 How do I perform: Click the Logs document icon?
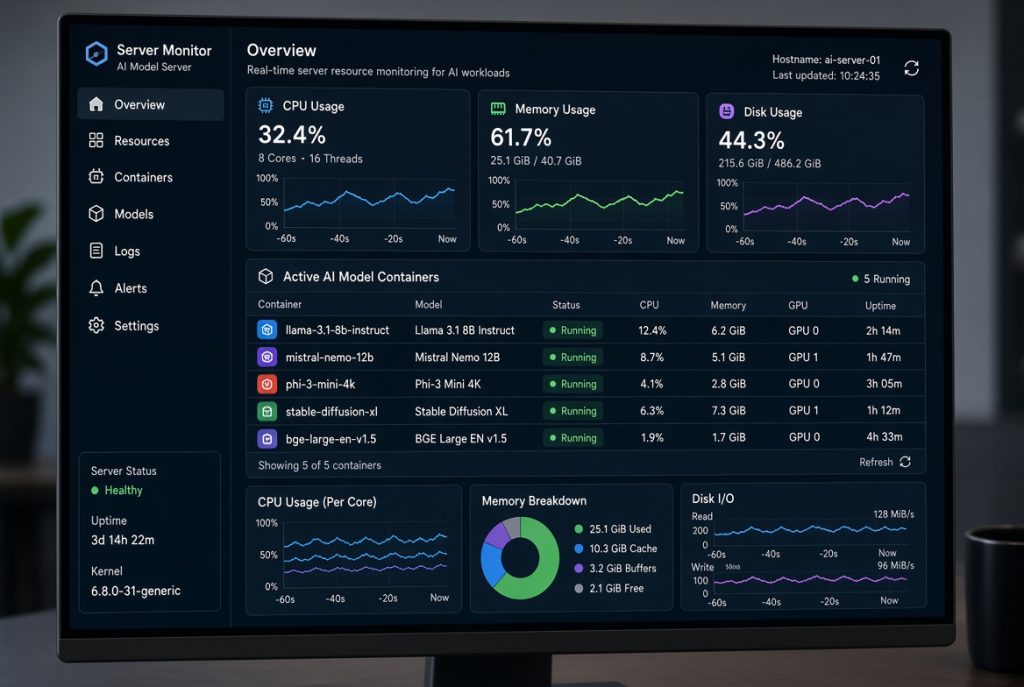[96, 250]
